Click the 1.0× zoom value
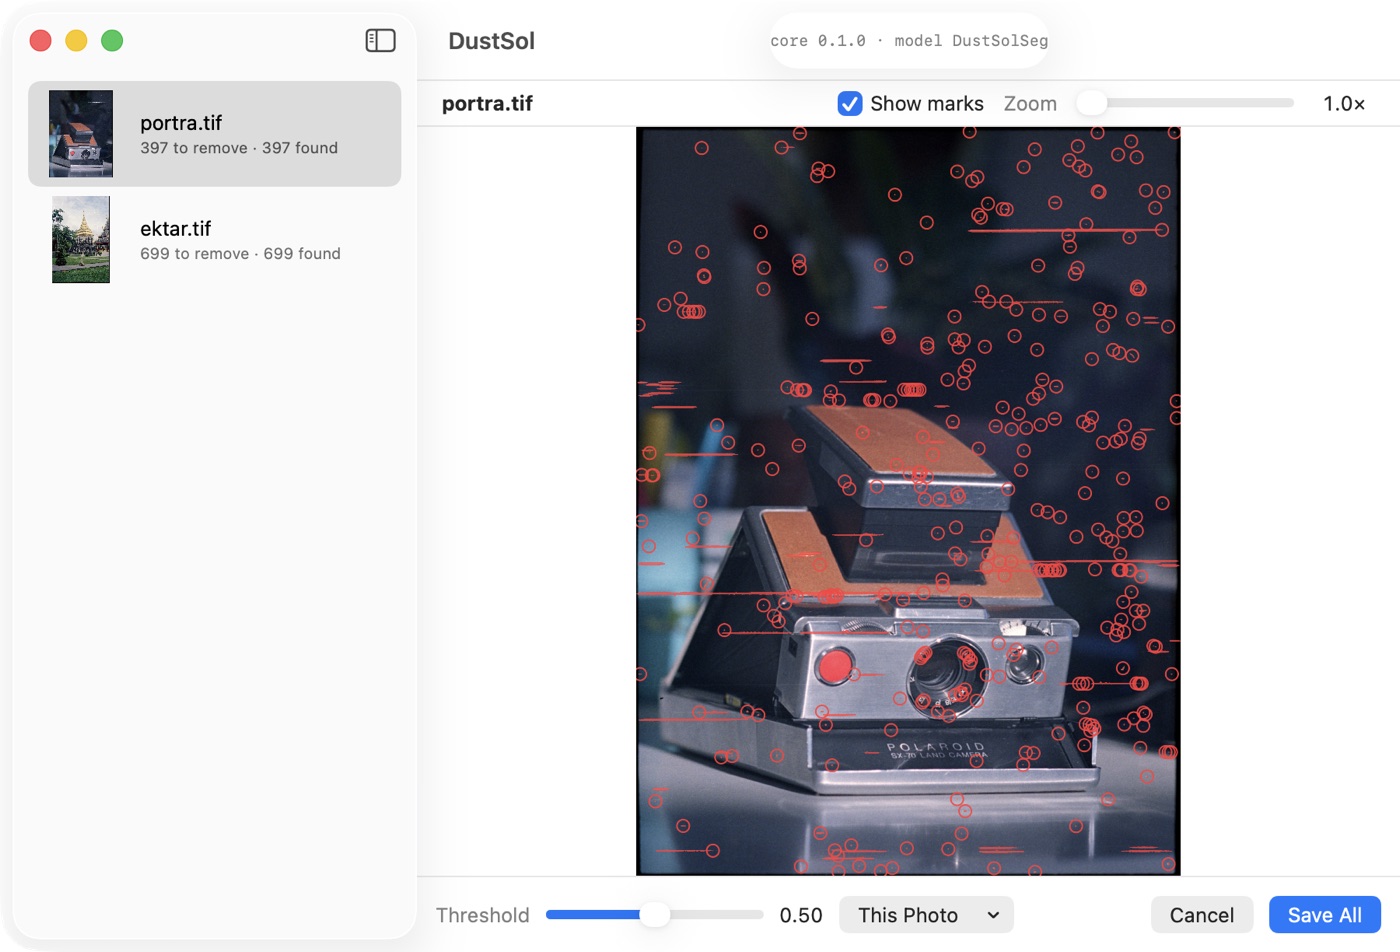Screen dimensions: 1400x952 click(x=1344, y=103)
